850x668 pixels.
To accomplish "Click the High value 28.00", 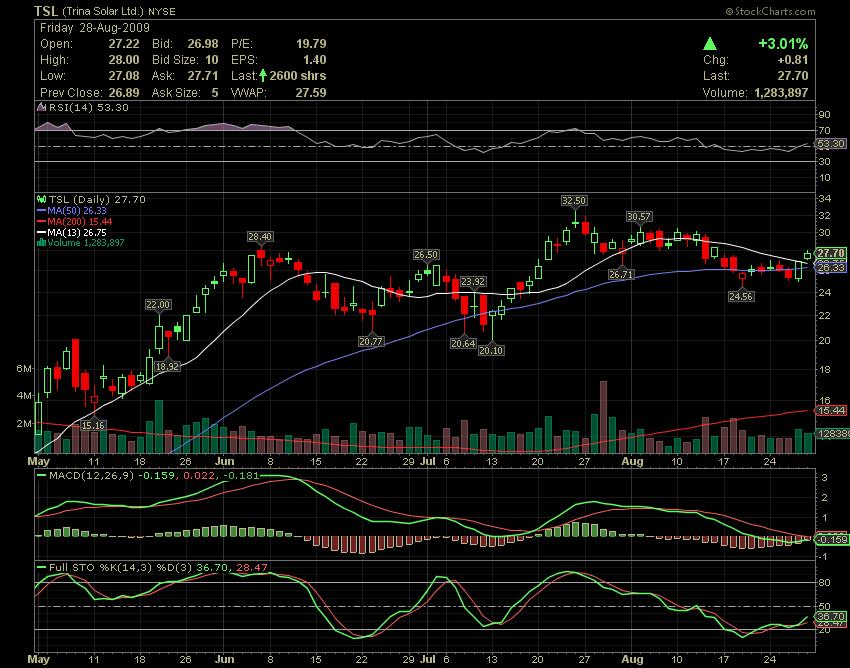I will click(124, 60).
